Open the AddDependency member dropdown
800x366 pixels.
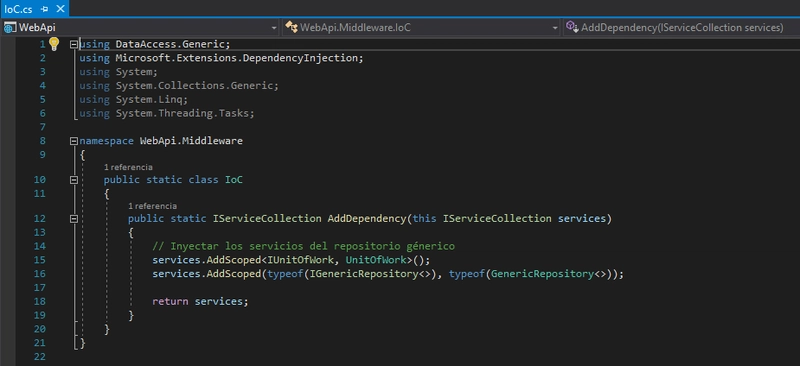click(681, 28)
